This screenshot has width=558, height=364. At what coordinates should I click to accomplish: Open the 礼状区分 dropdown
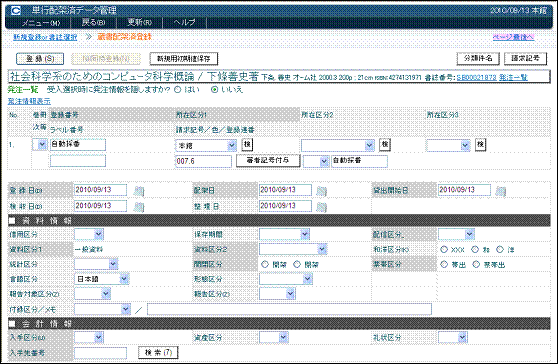[x=452, y=337]
